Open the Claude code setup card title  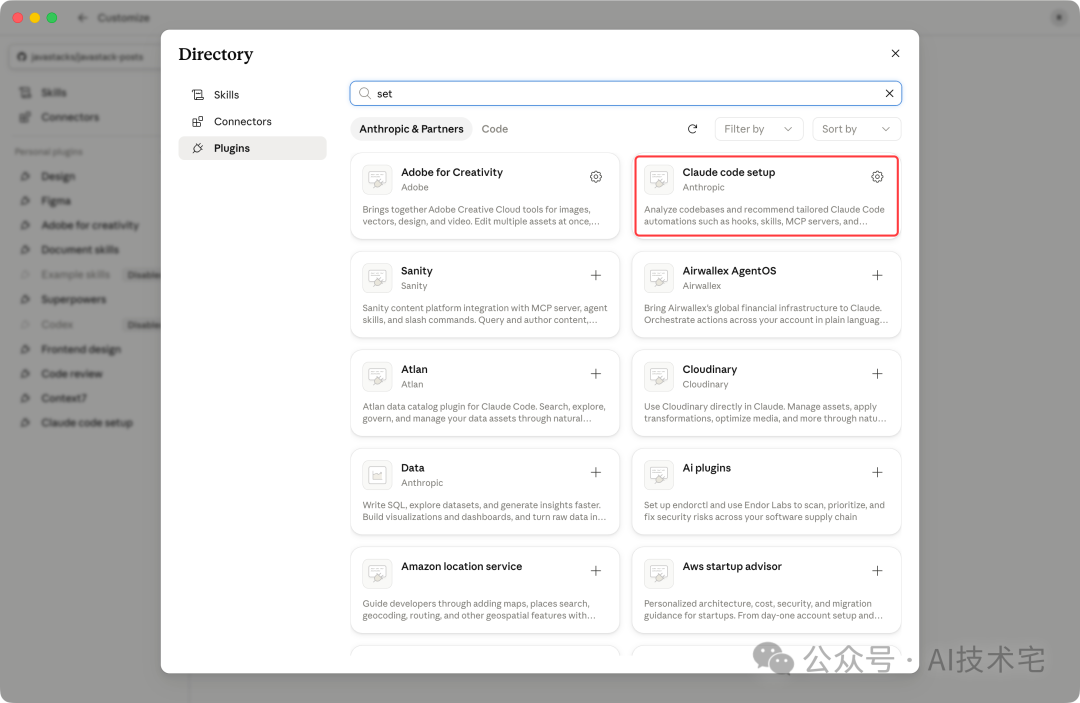729,172
